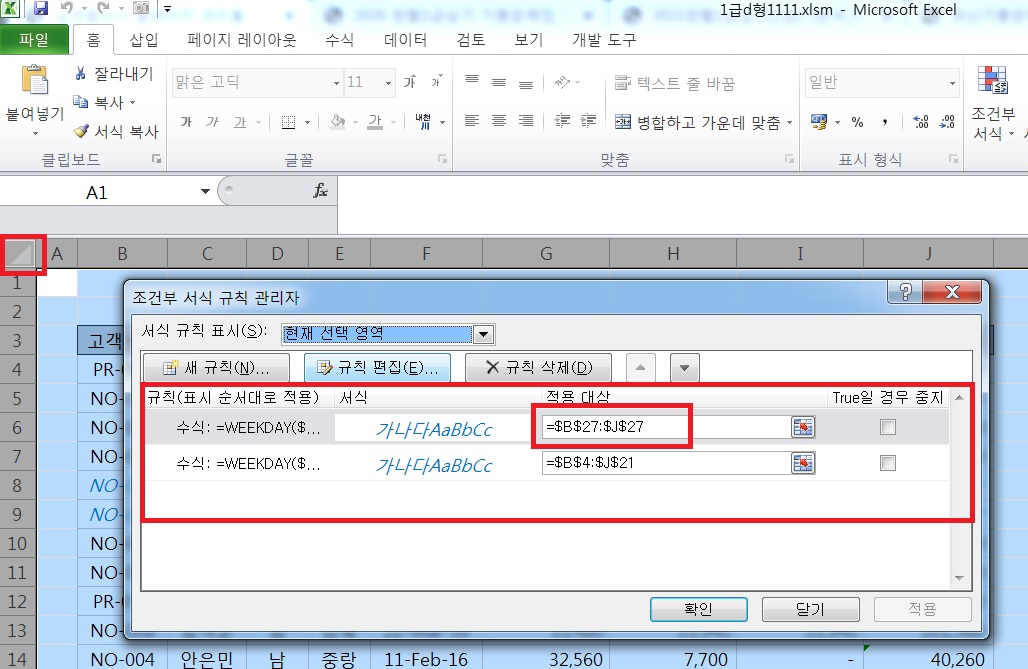Click the Save icon in quick access toolbar
The image size is (1028, 669).
[41, 9]
